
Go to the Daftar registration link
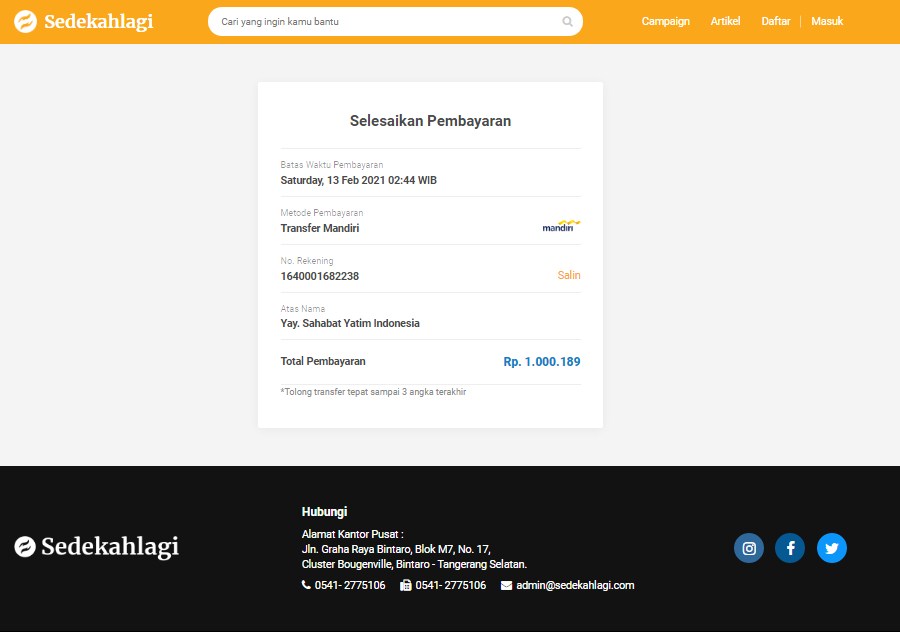(775, 21)
